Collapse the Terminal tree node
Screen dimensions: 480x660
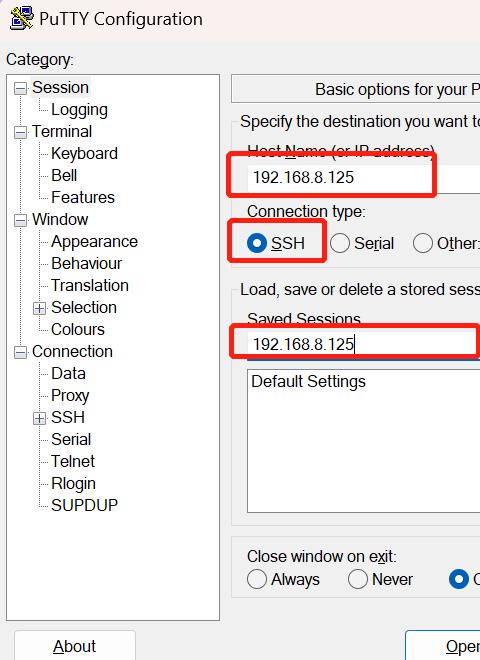click(20, 133)
